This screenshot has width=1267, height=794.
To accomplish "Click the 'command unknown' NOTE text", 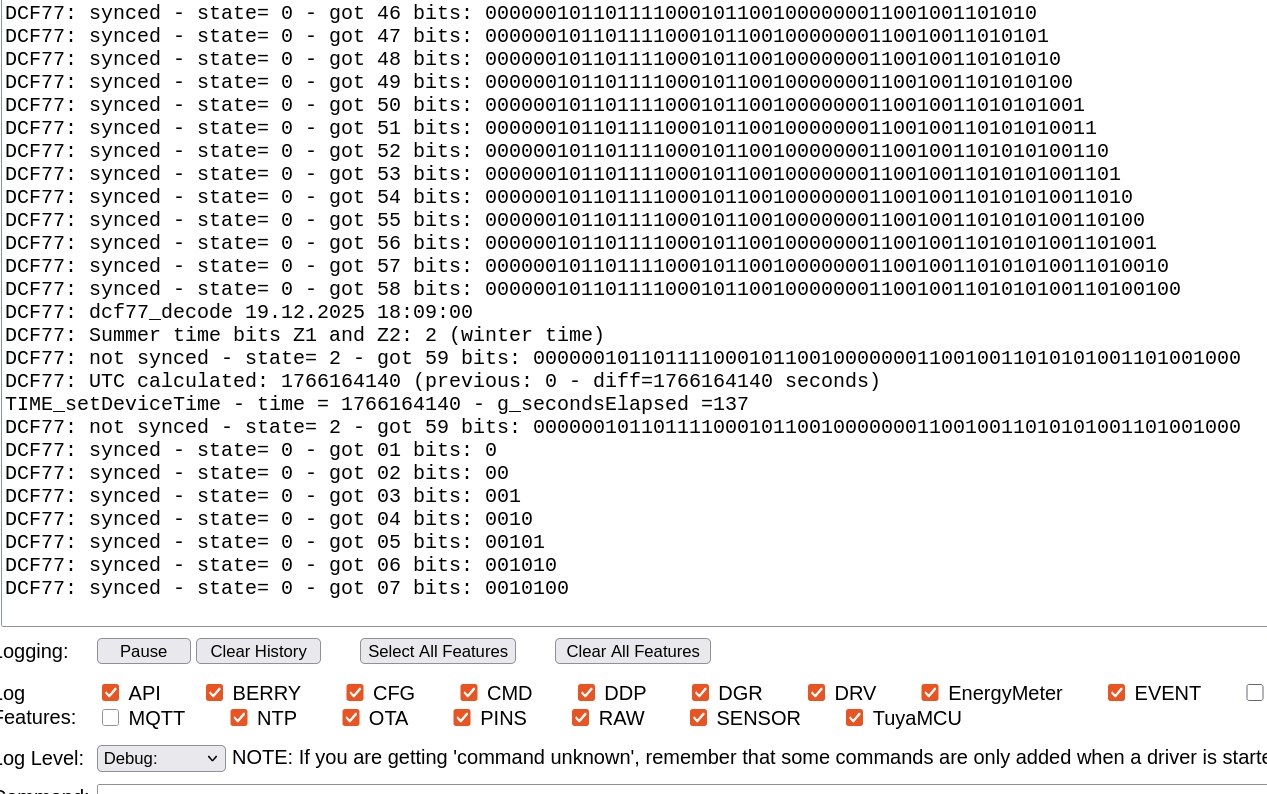I will click(749, 757).
